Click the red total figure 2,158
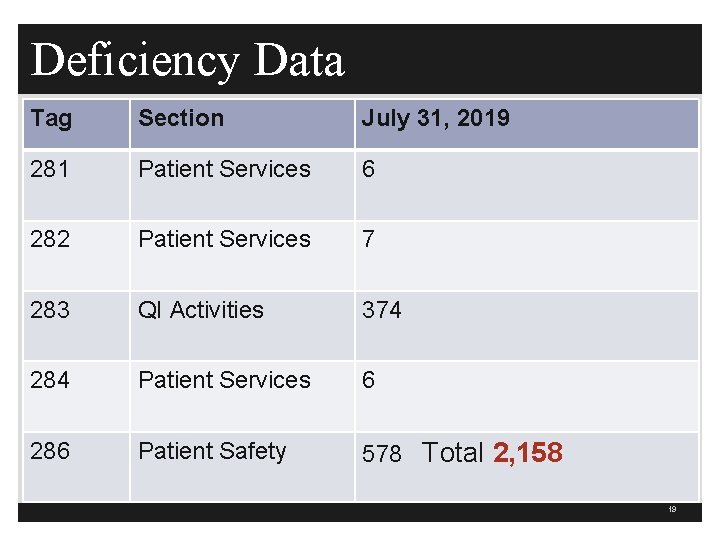This screenshot has height=540, width=720. 528,453
